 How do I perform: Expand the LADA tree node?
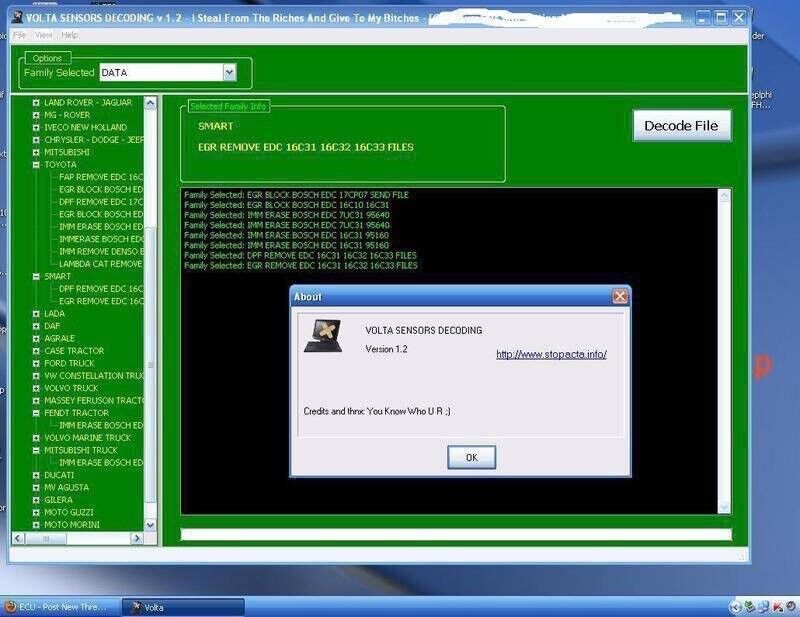point(36,314)
